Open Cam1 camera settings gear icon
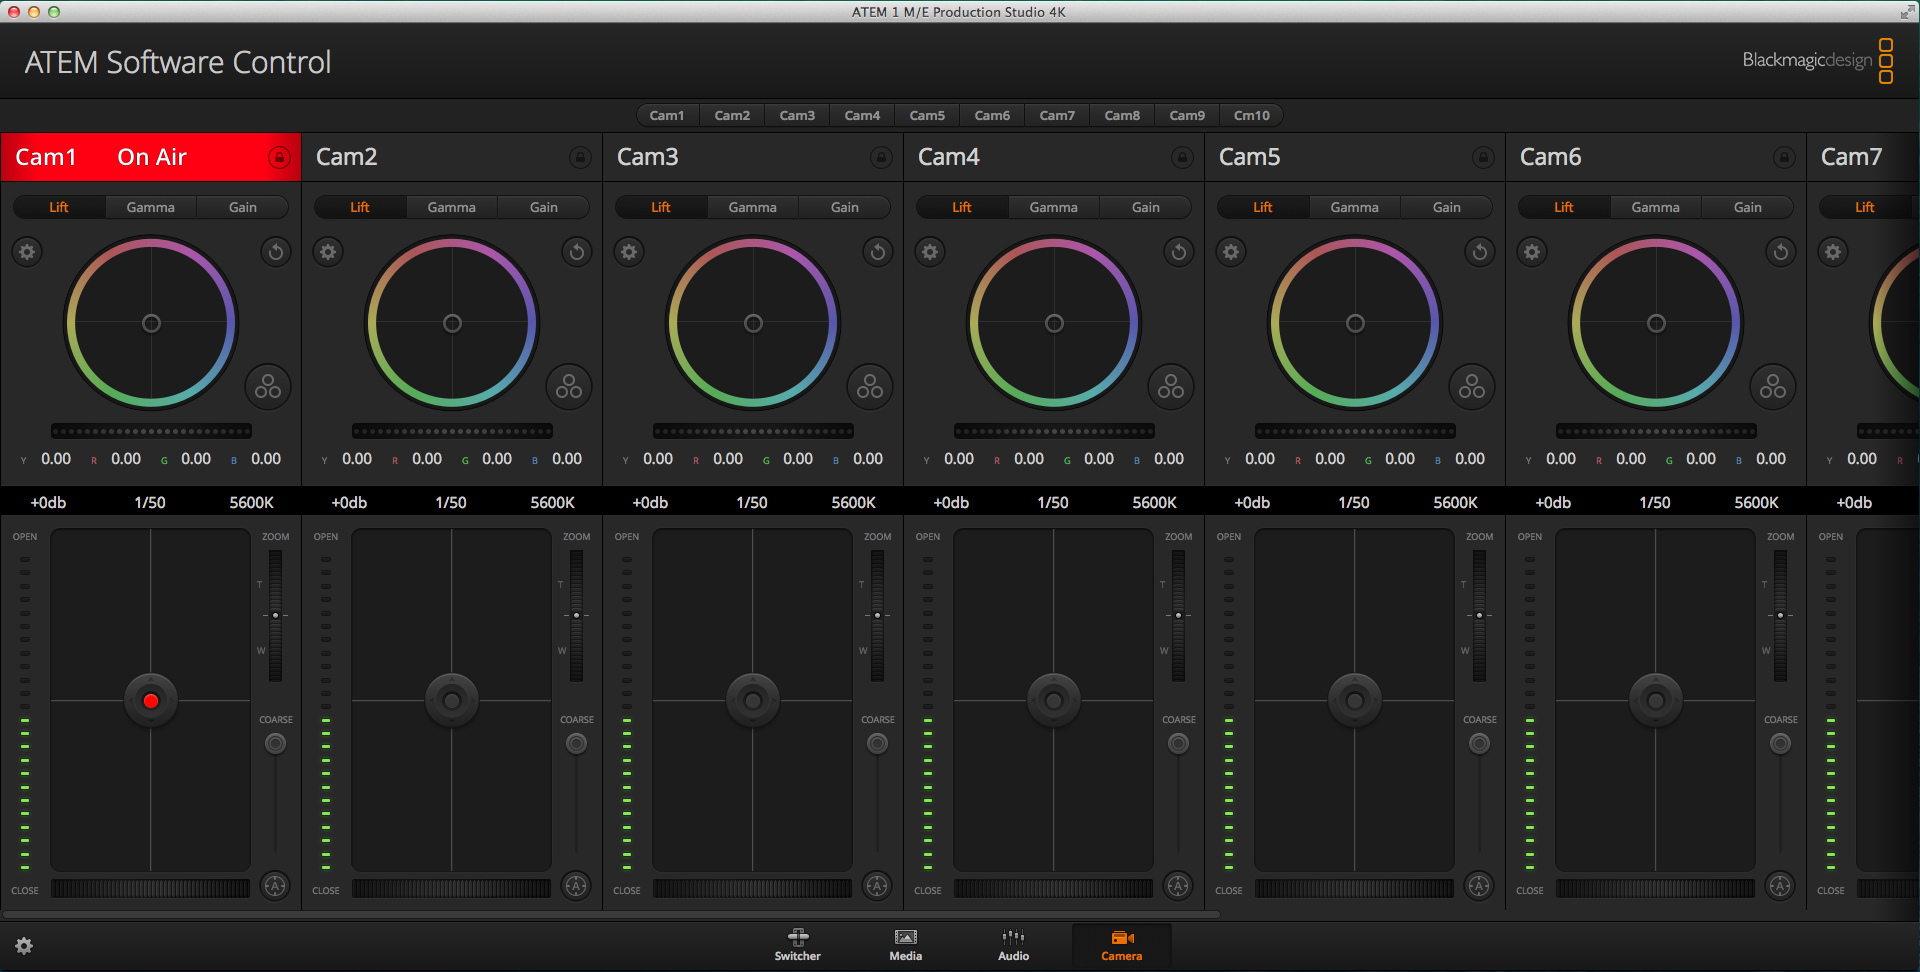 click(x=27, y=251)
